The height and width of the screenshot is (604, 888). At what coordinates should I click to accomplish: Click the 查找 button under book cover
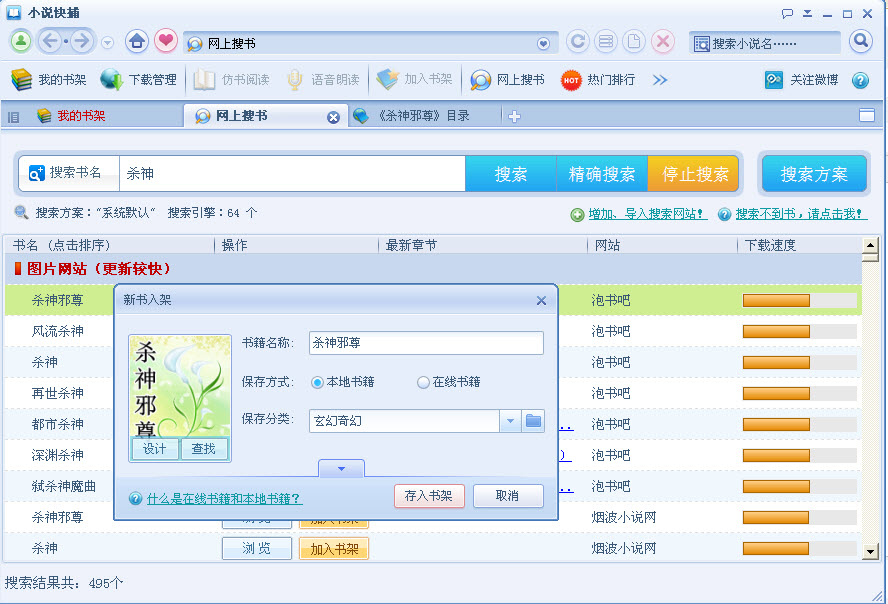204,449
